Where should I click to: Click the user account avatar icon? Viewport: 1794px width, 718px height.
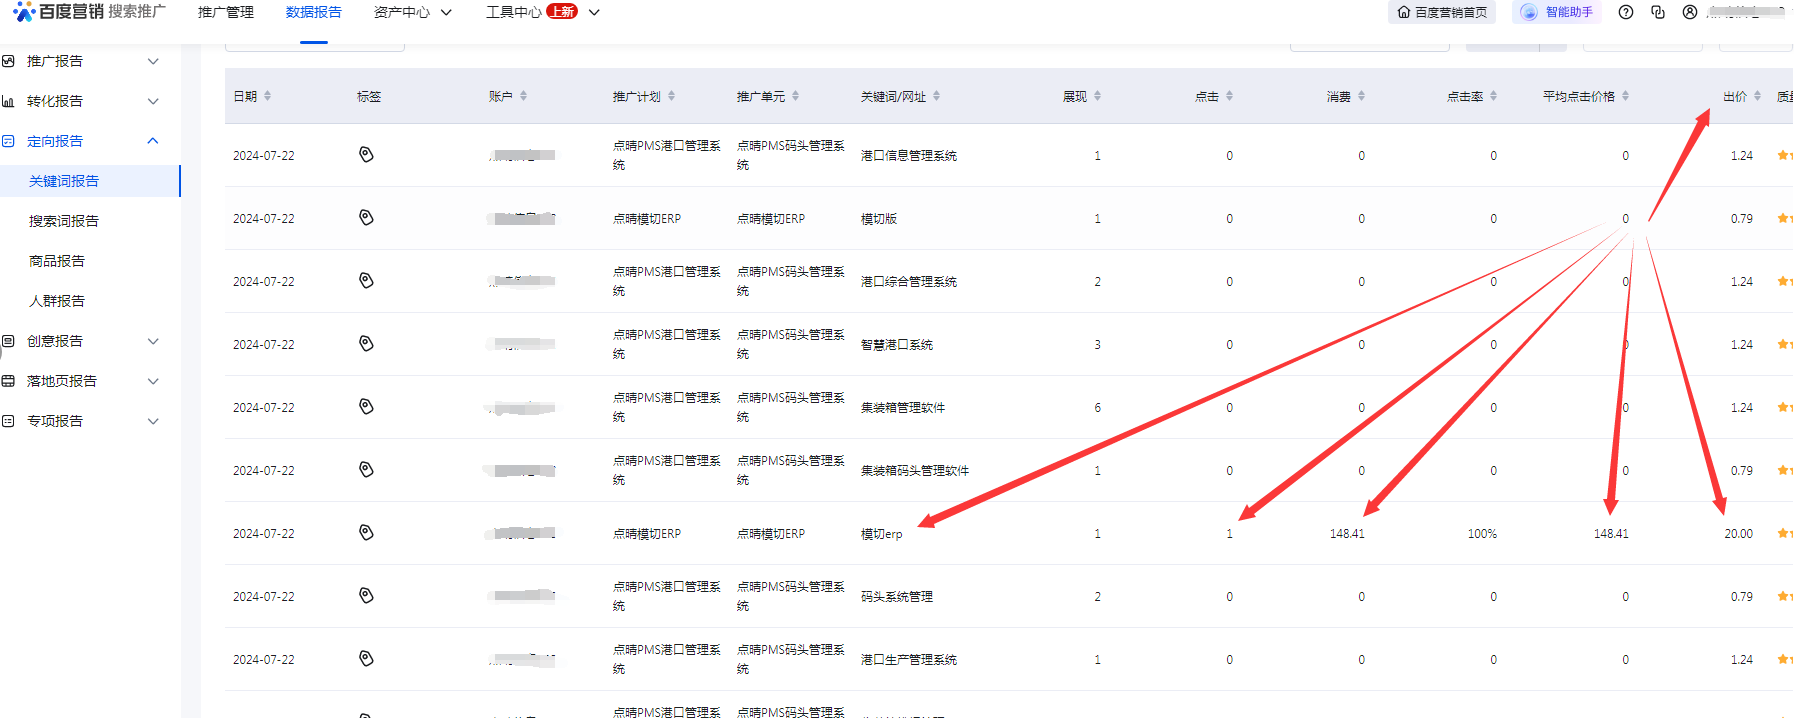coord(1690,12)
